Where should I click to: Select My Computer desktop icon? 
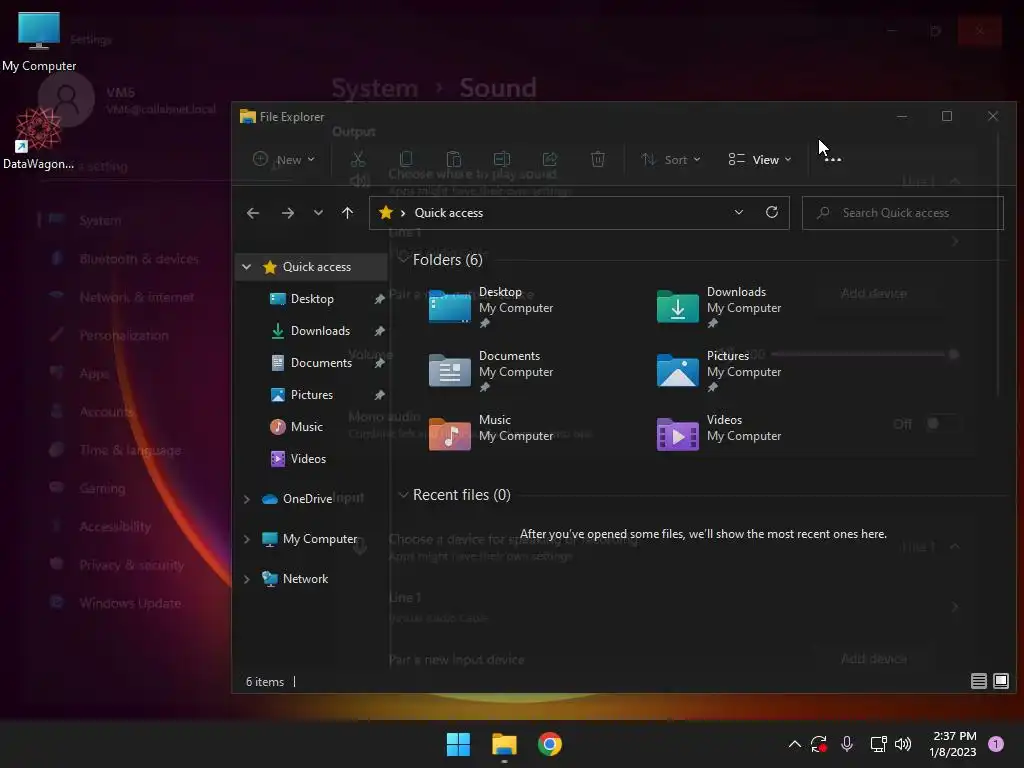point(39,41)
